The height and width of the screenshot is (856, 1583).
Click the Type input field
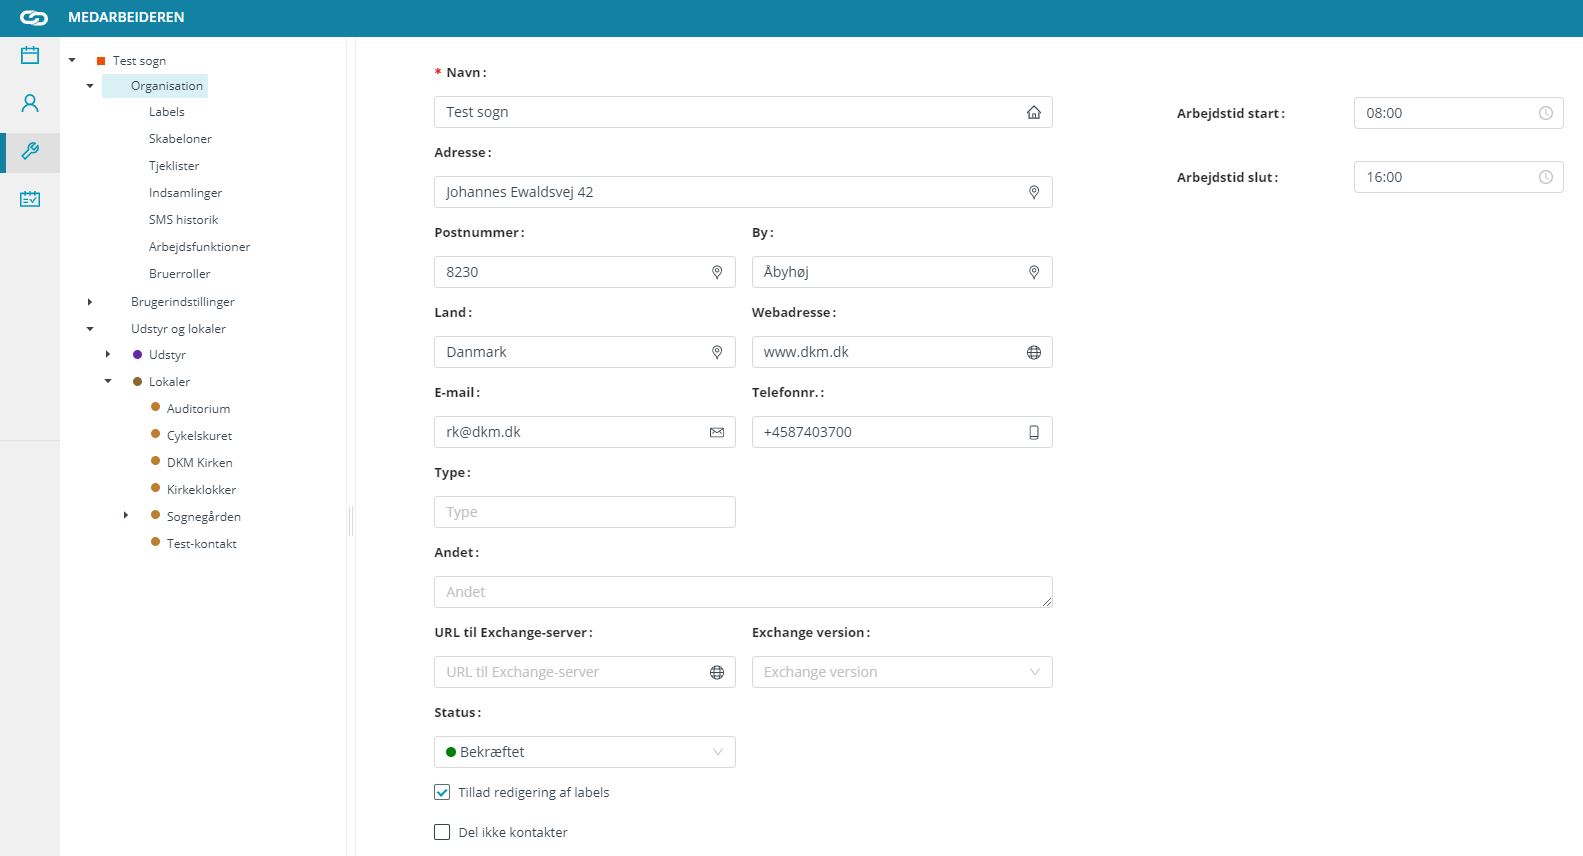click(x=585, y=512)
